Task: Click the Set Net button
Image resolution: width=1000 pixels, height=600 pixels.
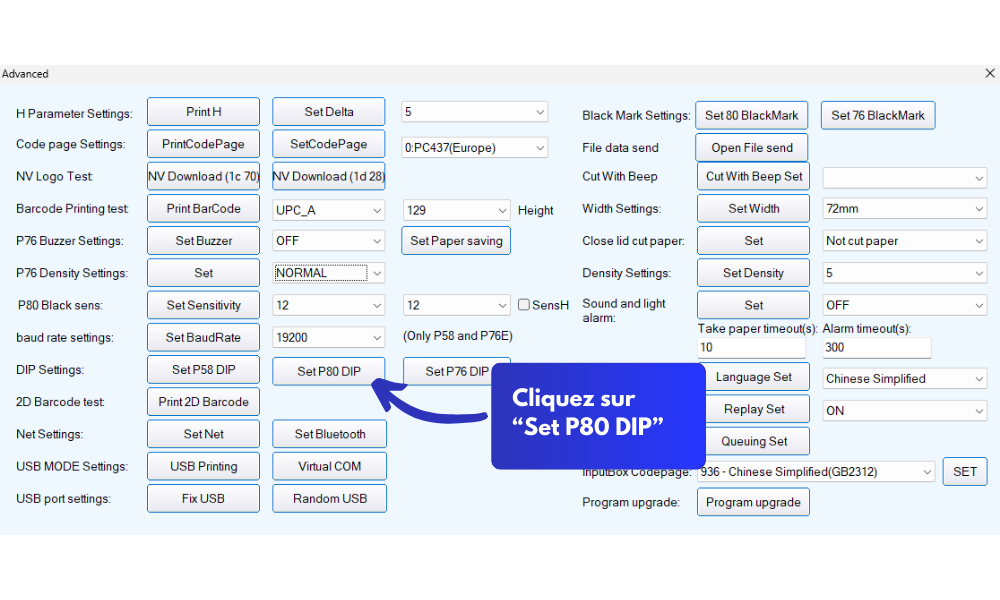Action: point(203,434)
